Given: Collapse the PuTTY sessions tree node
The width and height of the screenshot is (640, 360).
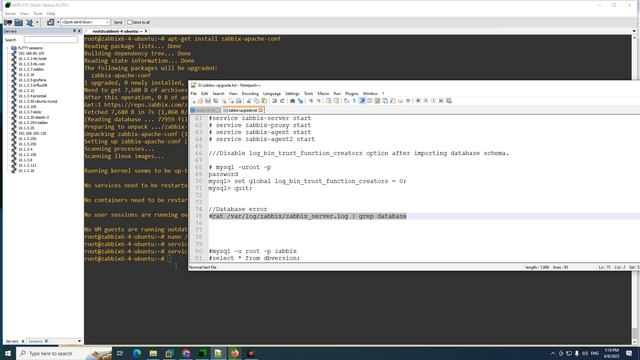Looking at the screenshot, I should tap(7, 48).
